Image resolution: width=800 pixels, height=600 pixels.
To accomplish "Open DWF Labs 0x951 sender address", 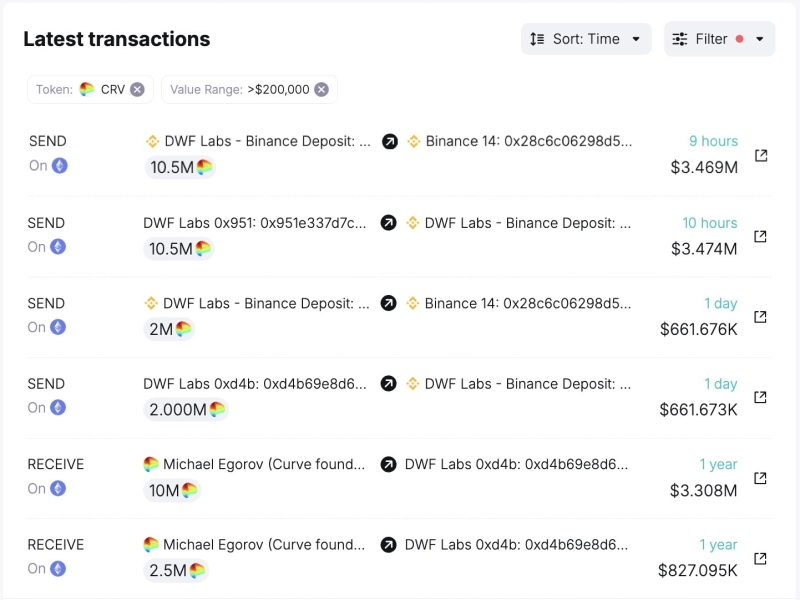I will pyautogui.click(x=255, y=222).
